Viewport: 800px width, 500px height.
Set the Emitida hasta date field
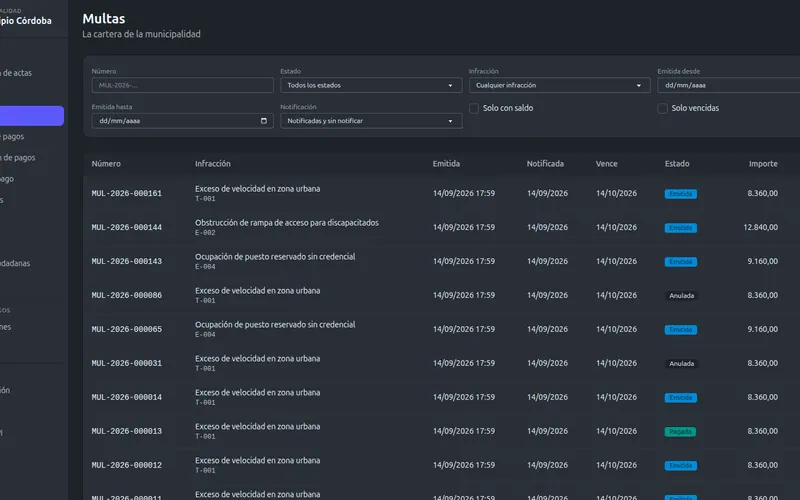click(x=183, y=121)
